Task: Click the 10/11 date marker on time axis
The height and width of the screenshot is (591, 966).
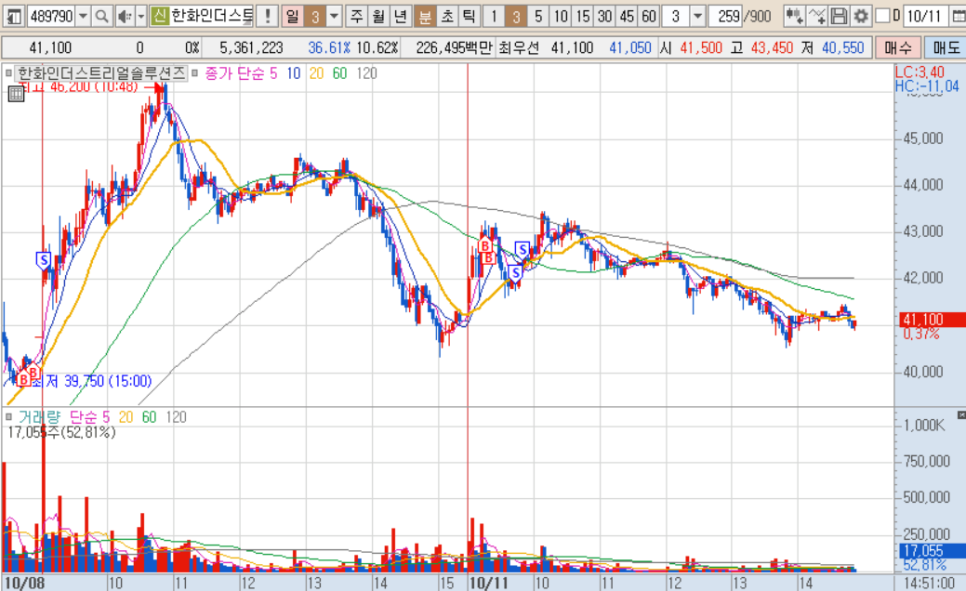Action: [x=489, y=583]
